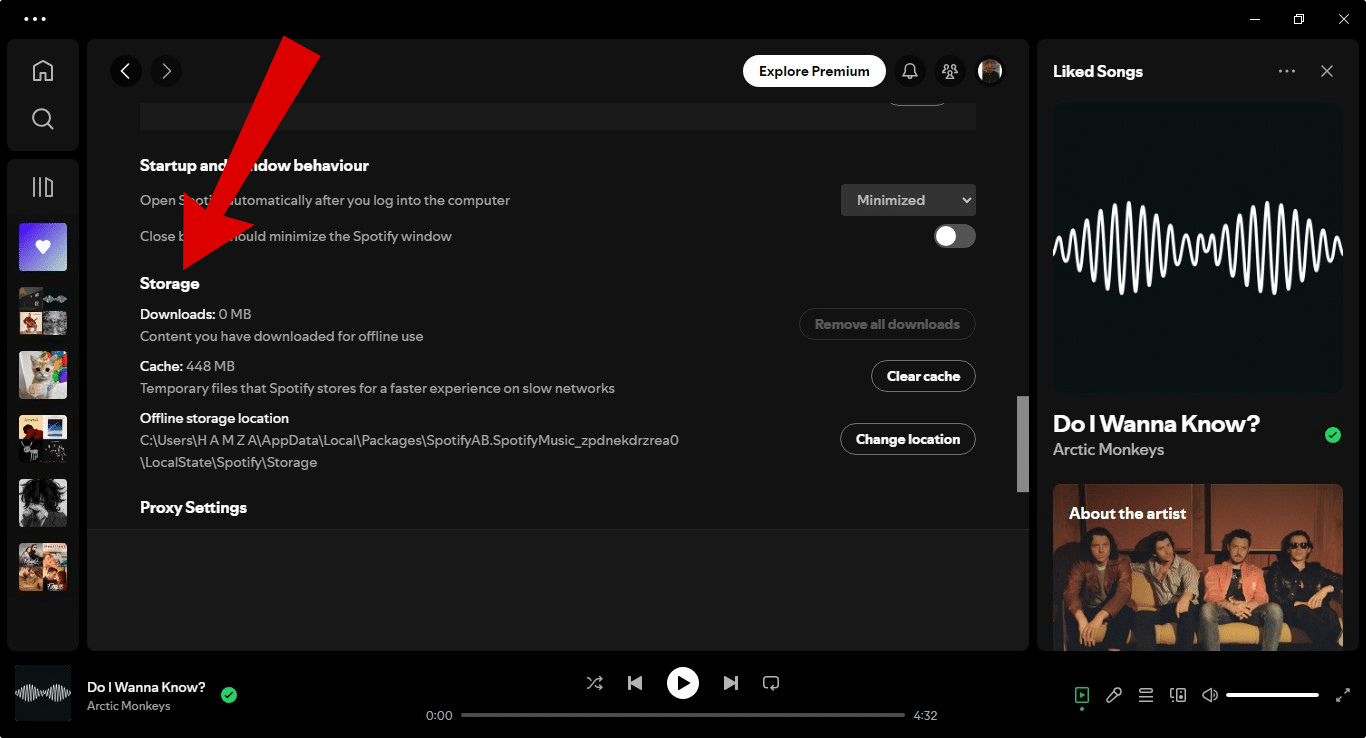The image size is (1366, 738).
Task: Click the Change location button
Action: 908,439
